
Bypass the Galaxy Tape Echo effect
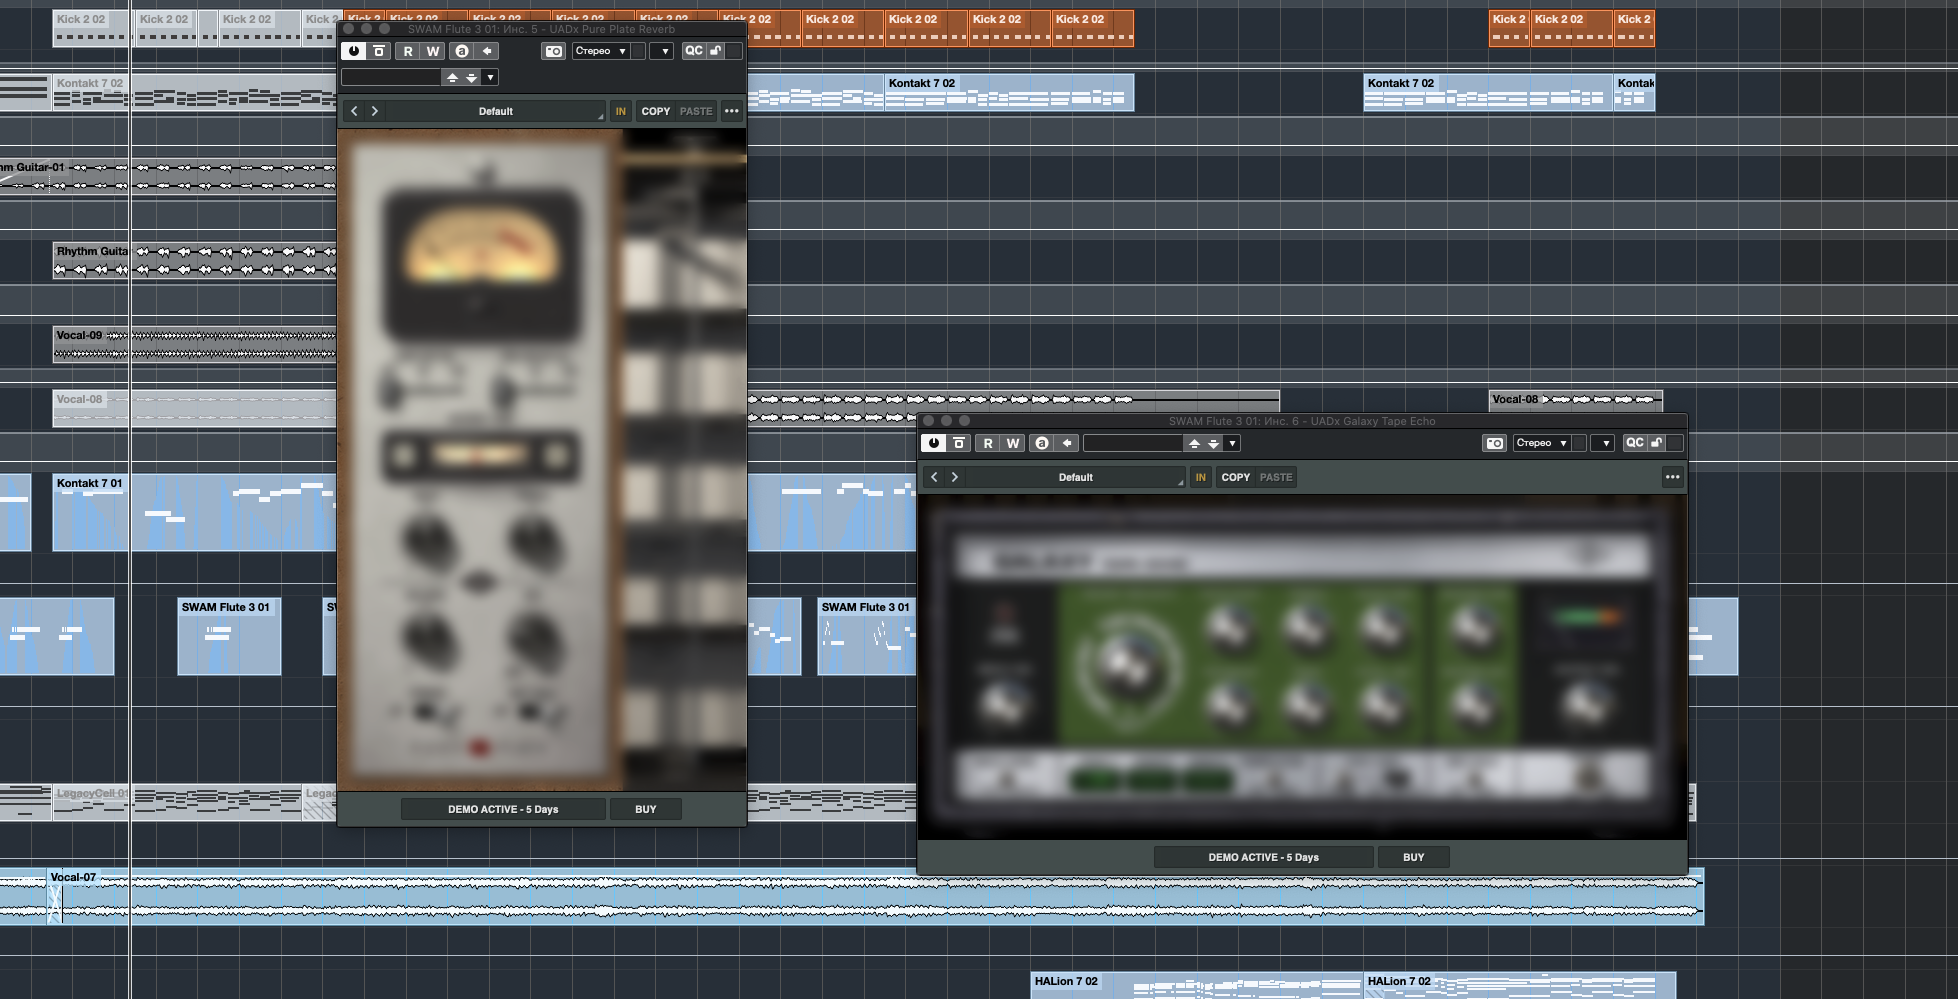pyautogui.click(x=959, y=443)
